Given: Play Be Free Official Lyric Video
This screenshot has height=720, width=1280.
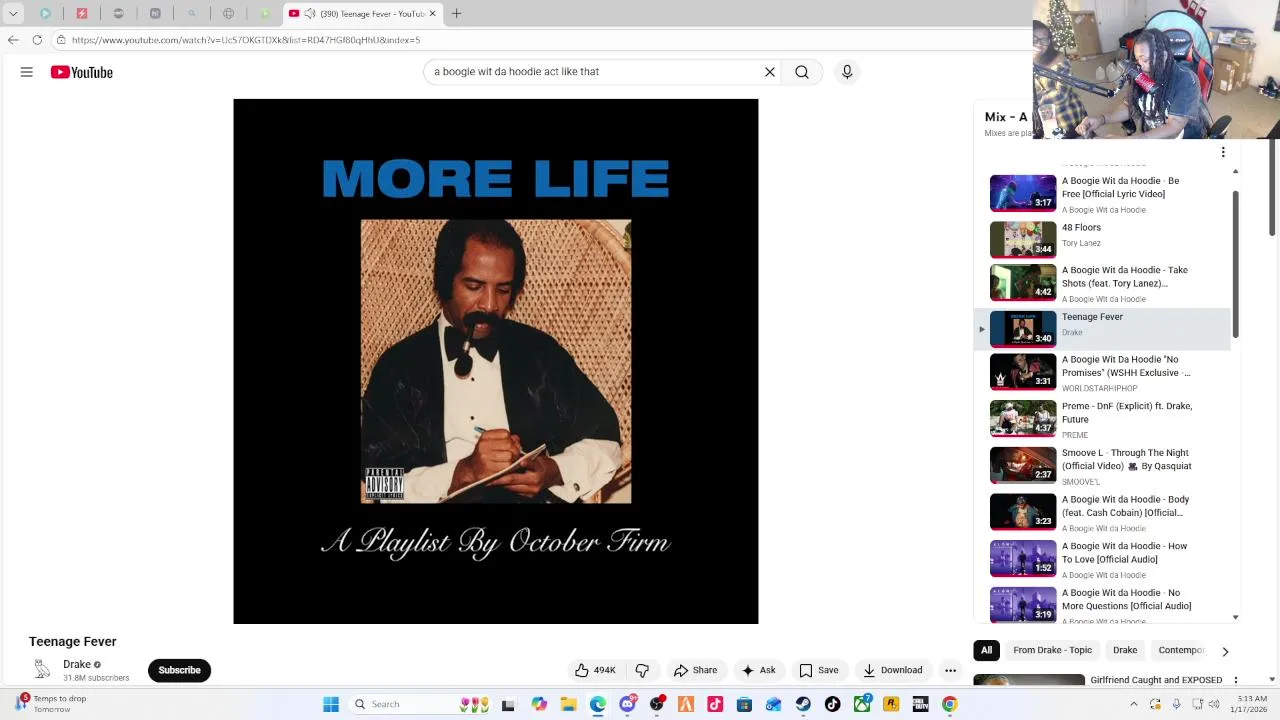Looking at the screenshot, I should [1102, 194].
